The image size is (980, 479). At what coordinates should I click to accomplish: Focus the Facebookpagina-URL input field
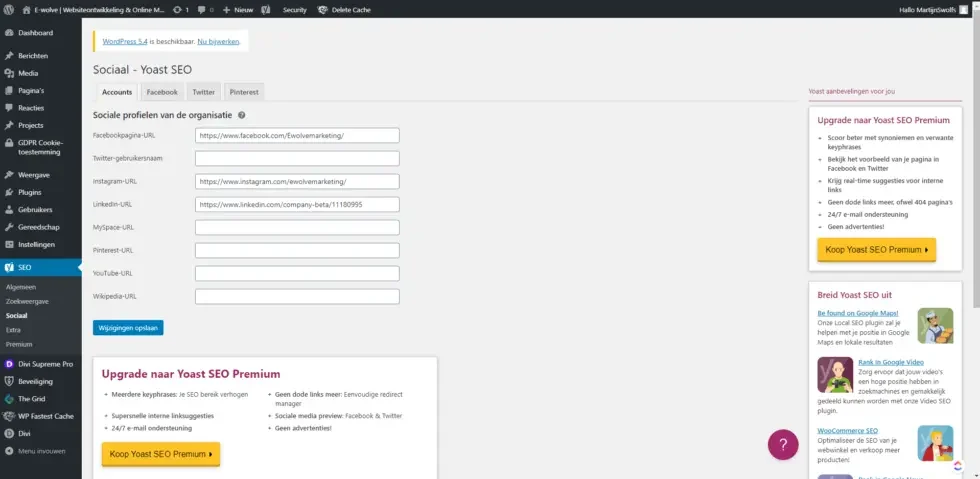coord(297,135)
